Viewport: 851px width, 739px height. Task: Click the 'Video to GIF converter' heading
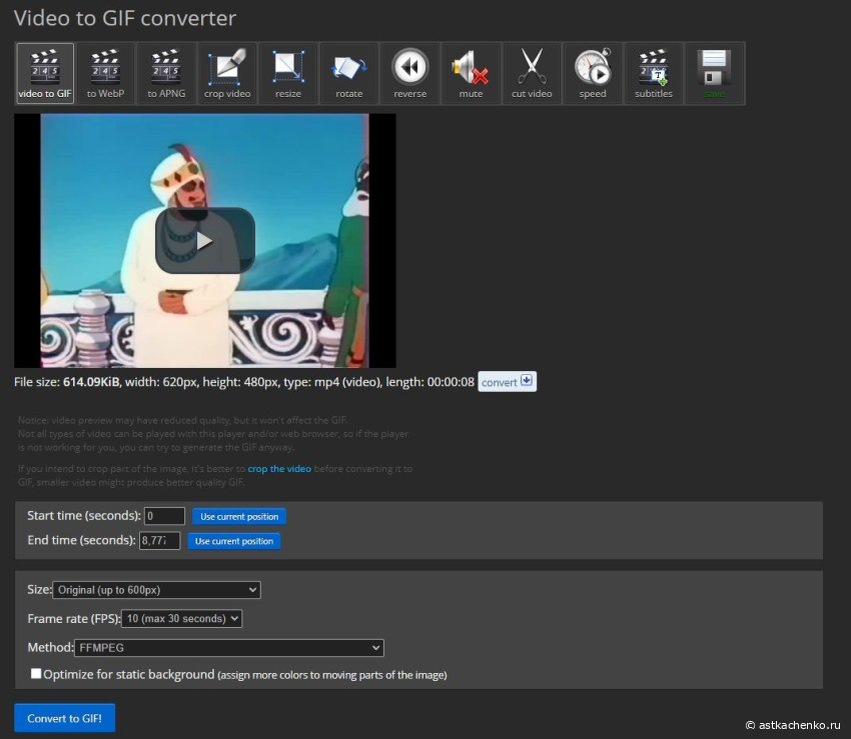click(x=125, y=18)
